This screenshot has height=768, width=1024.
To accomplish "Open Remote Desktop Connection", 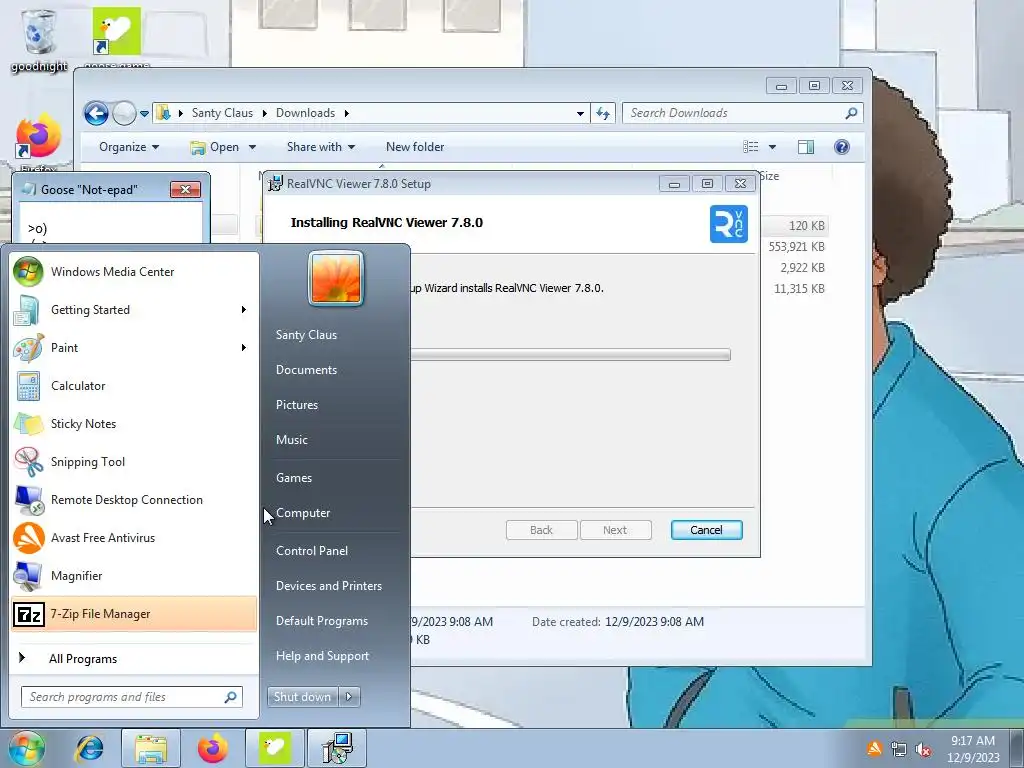I will tap(134, 500).
